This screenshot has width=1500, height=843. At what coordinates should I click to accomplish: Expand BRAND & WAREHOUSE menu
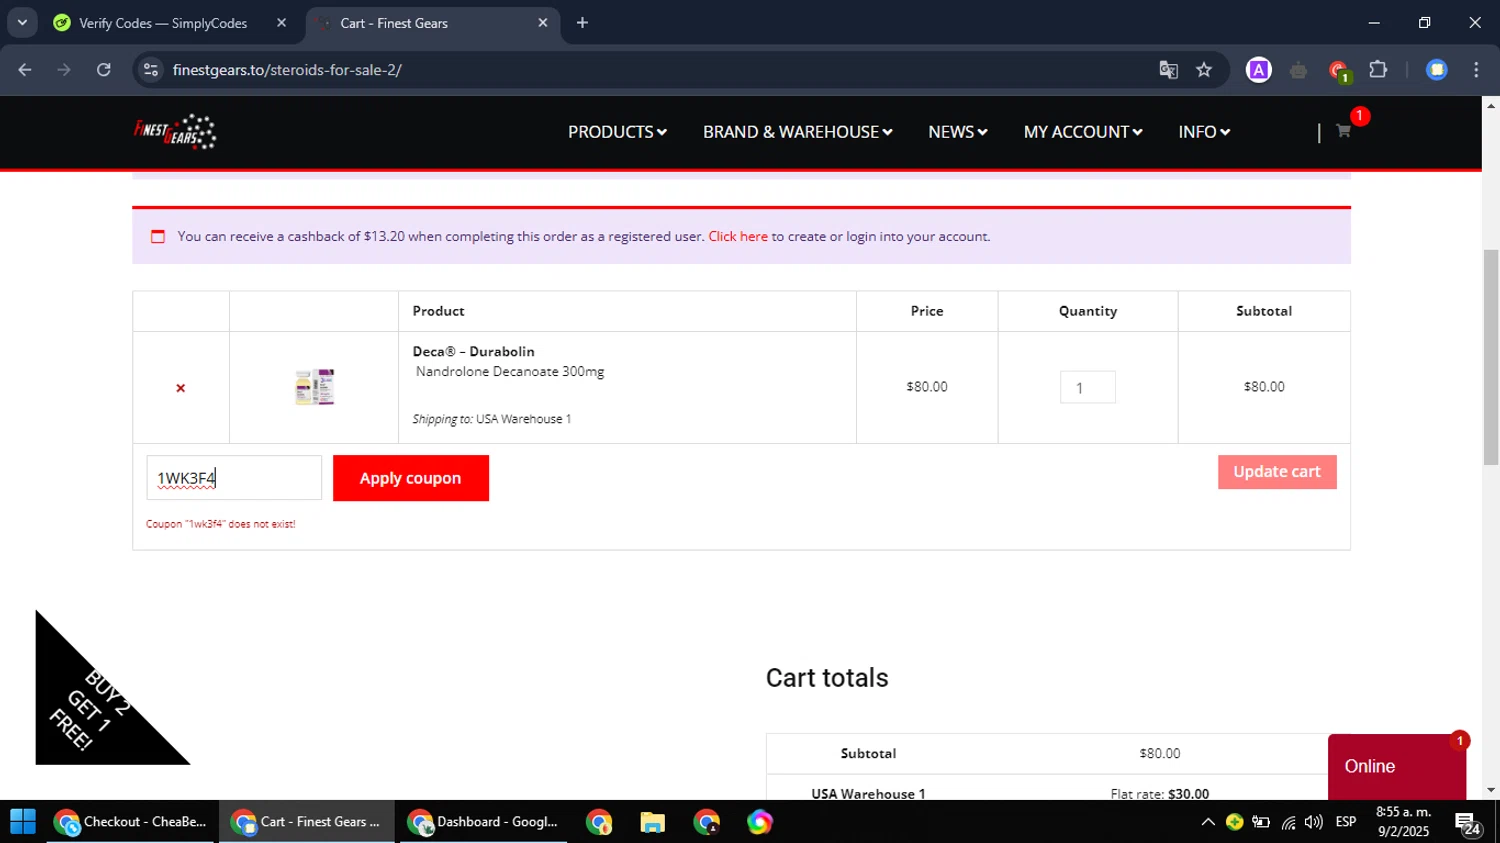pos(797,132)
